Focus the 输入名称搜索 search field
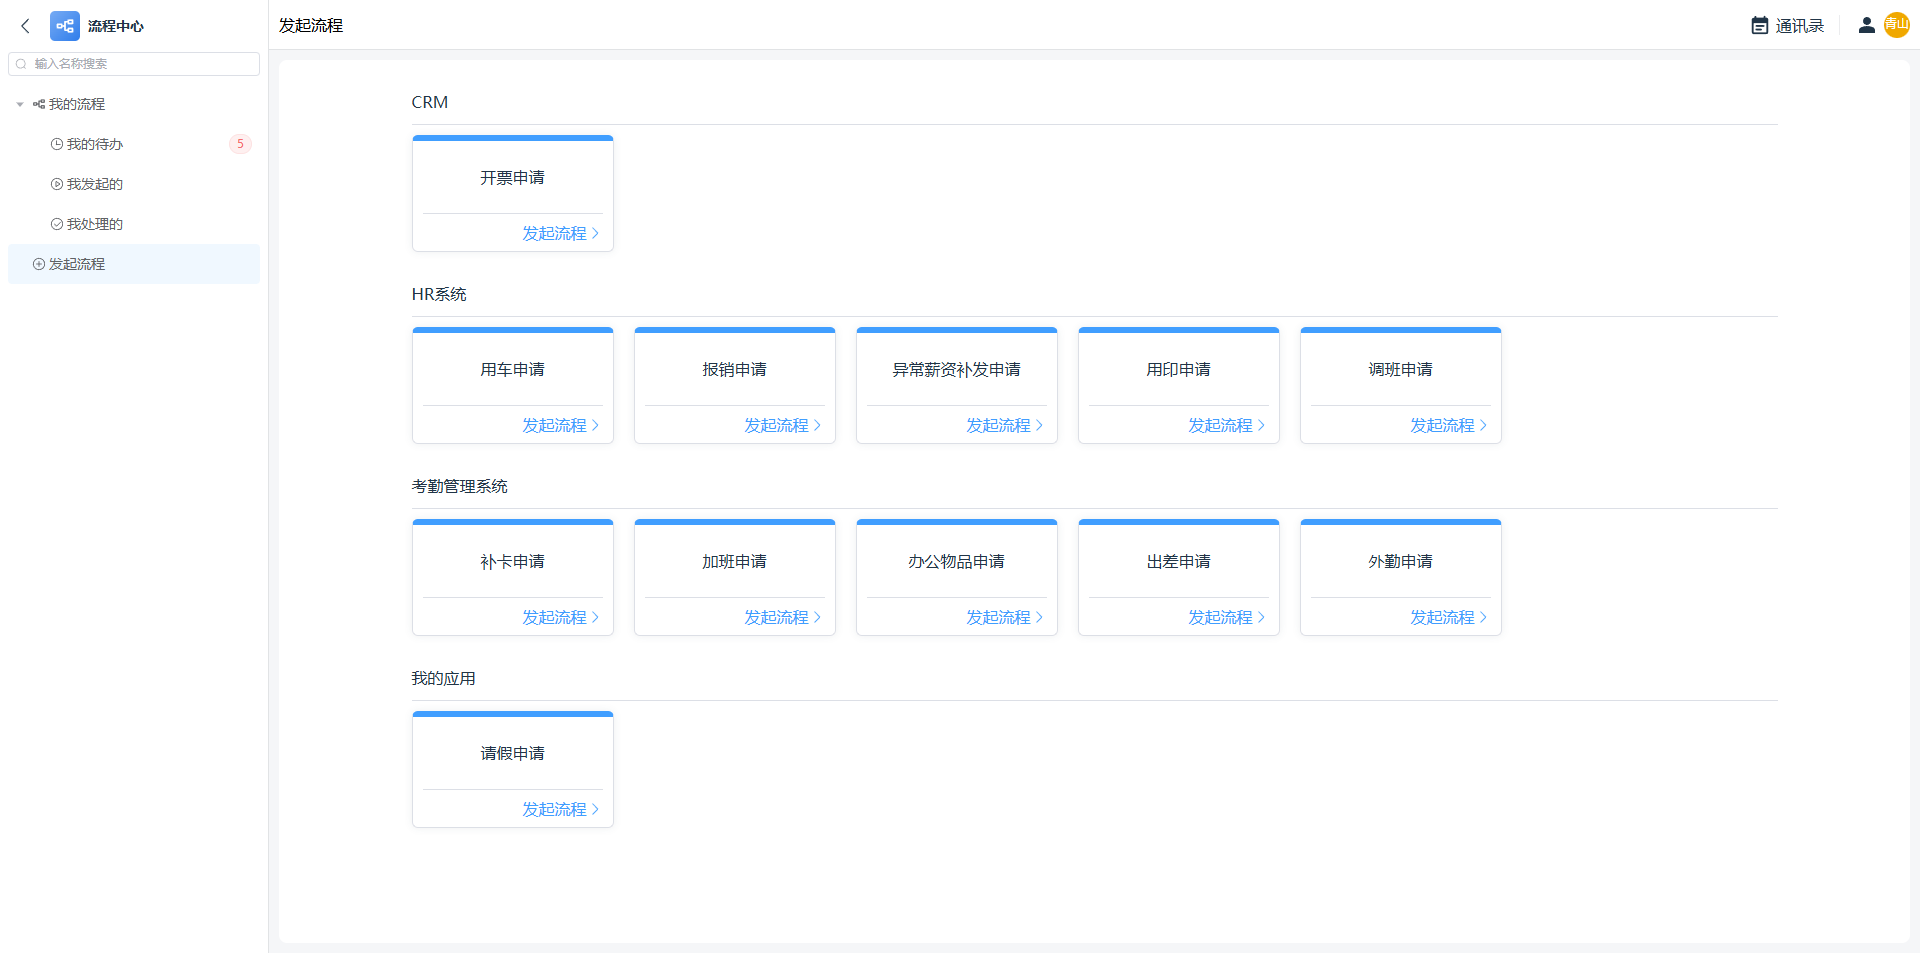Image resolution: width=1920 pixels, height=953 pixels. 140,64
